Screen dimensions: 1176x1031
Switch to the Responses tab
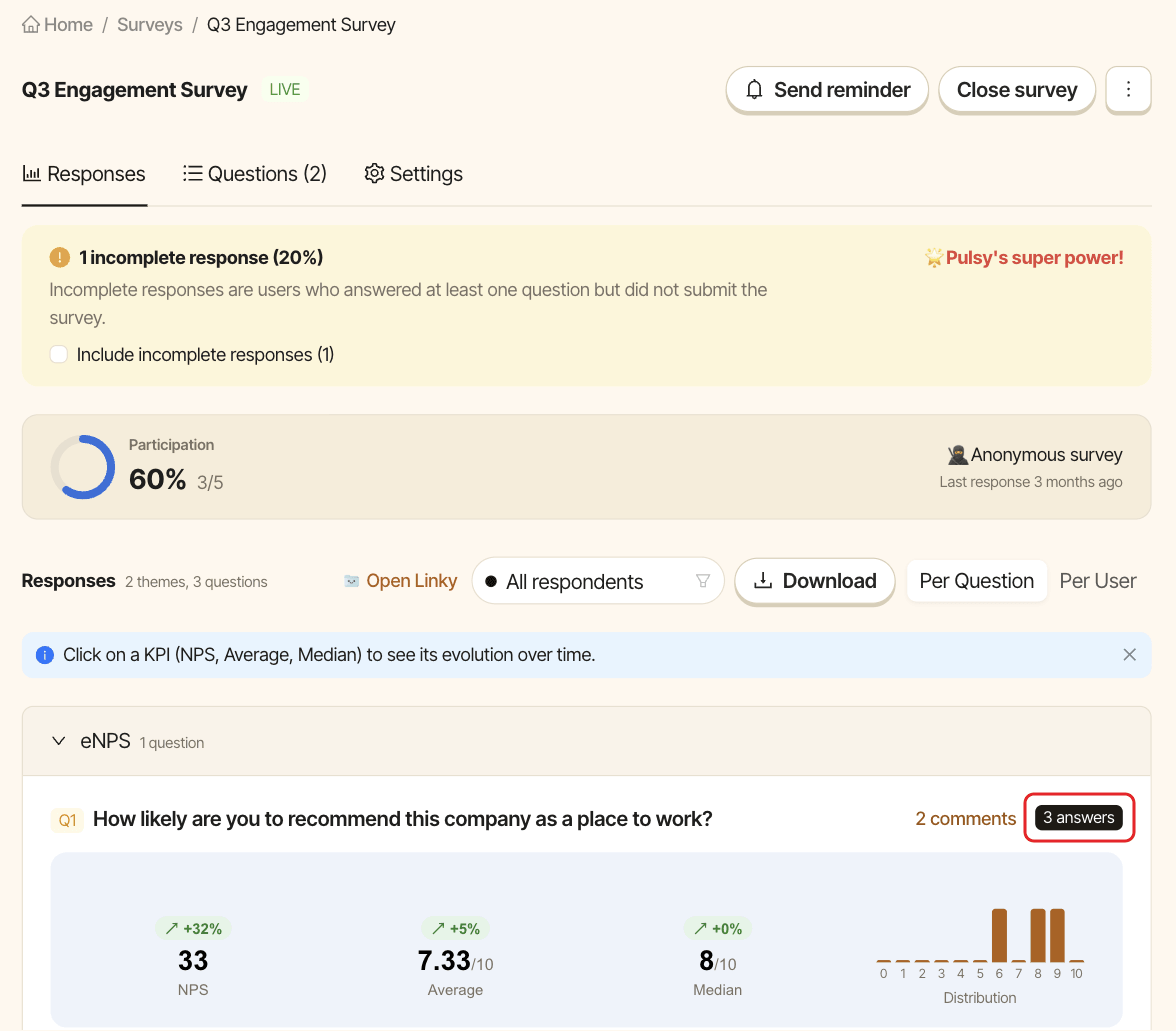click(x=84, y=174)
